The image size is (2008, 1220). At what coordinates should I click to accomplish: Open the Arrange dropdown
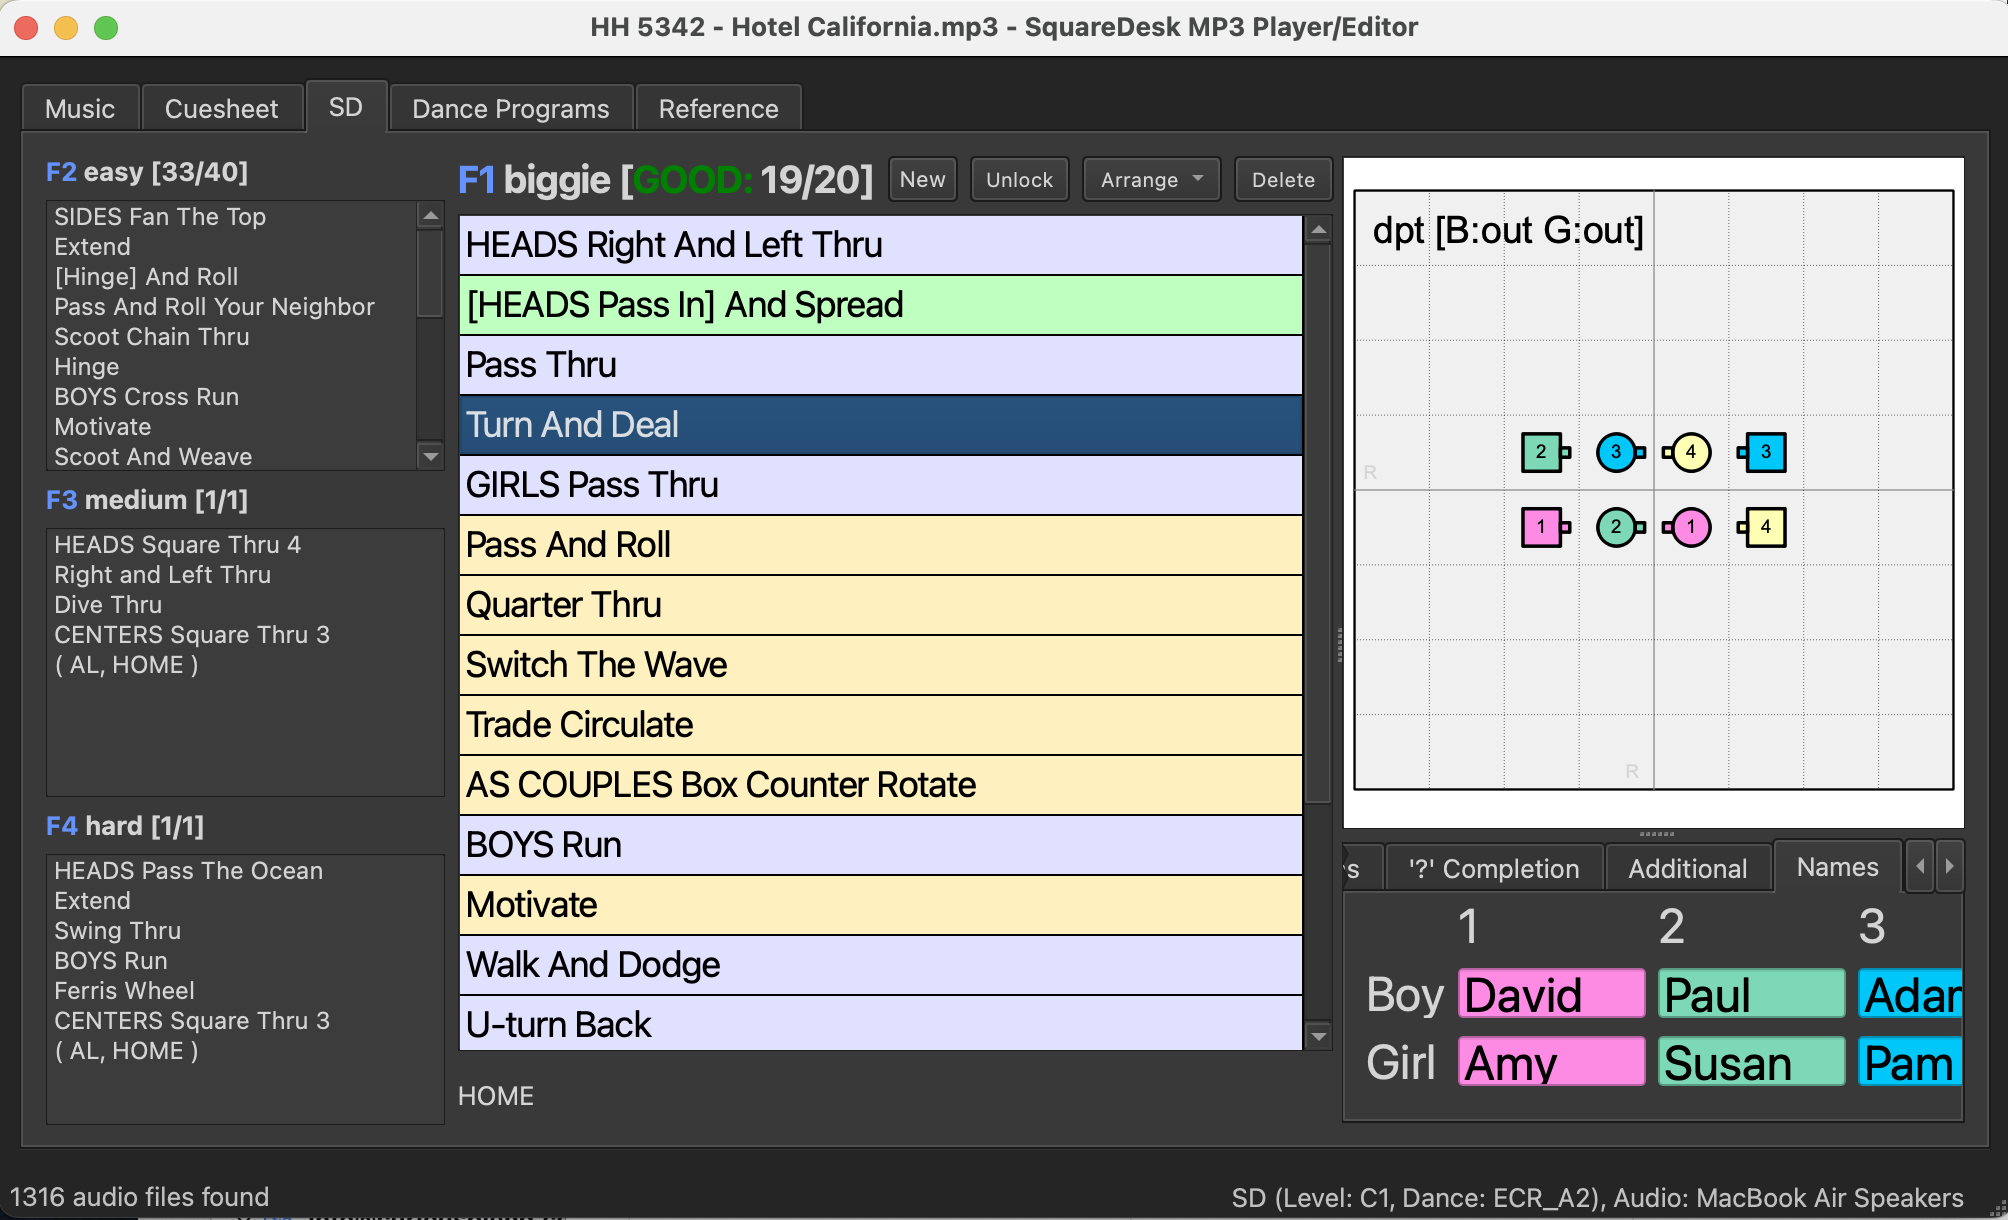point(1150,179)
